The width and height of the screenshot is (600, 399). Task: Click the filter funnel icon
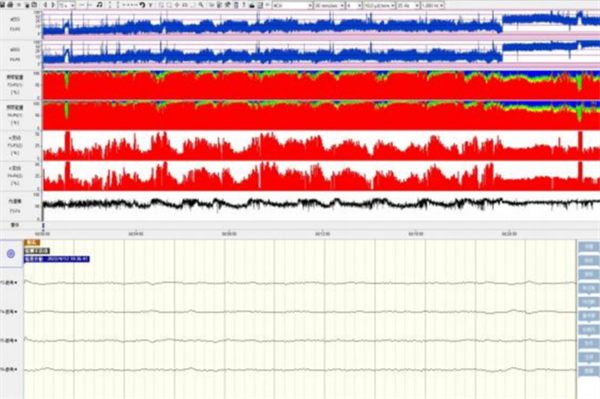point(150,5)
